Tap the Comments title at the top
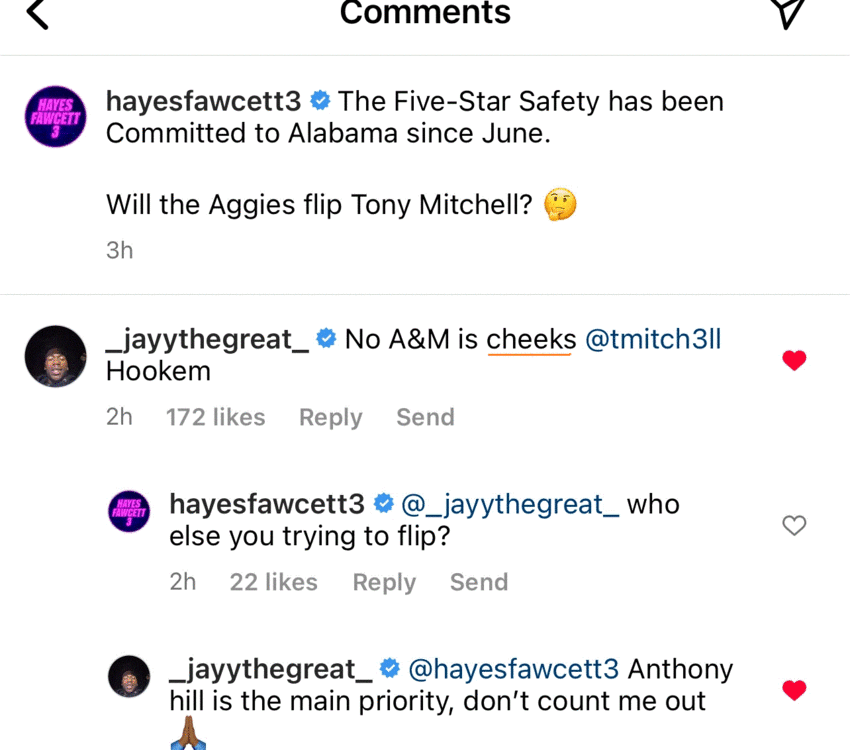This screenshot has width=850, height=750. pyautogui.click(x=424, y=14)
